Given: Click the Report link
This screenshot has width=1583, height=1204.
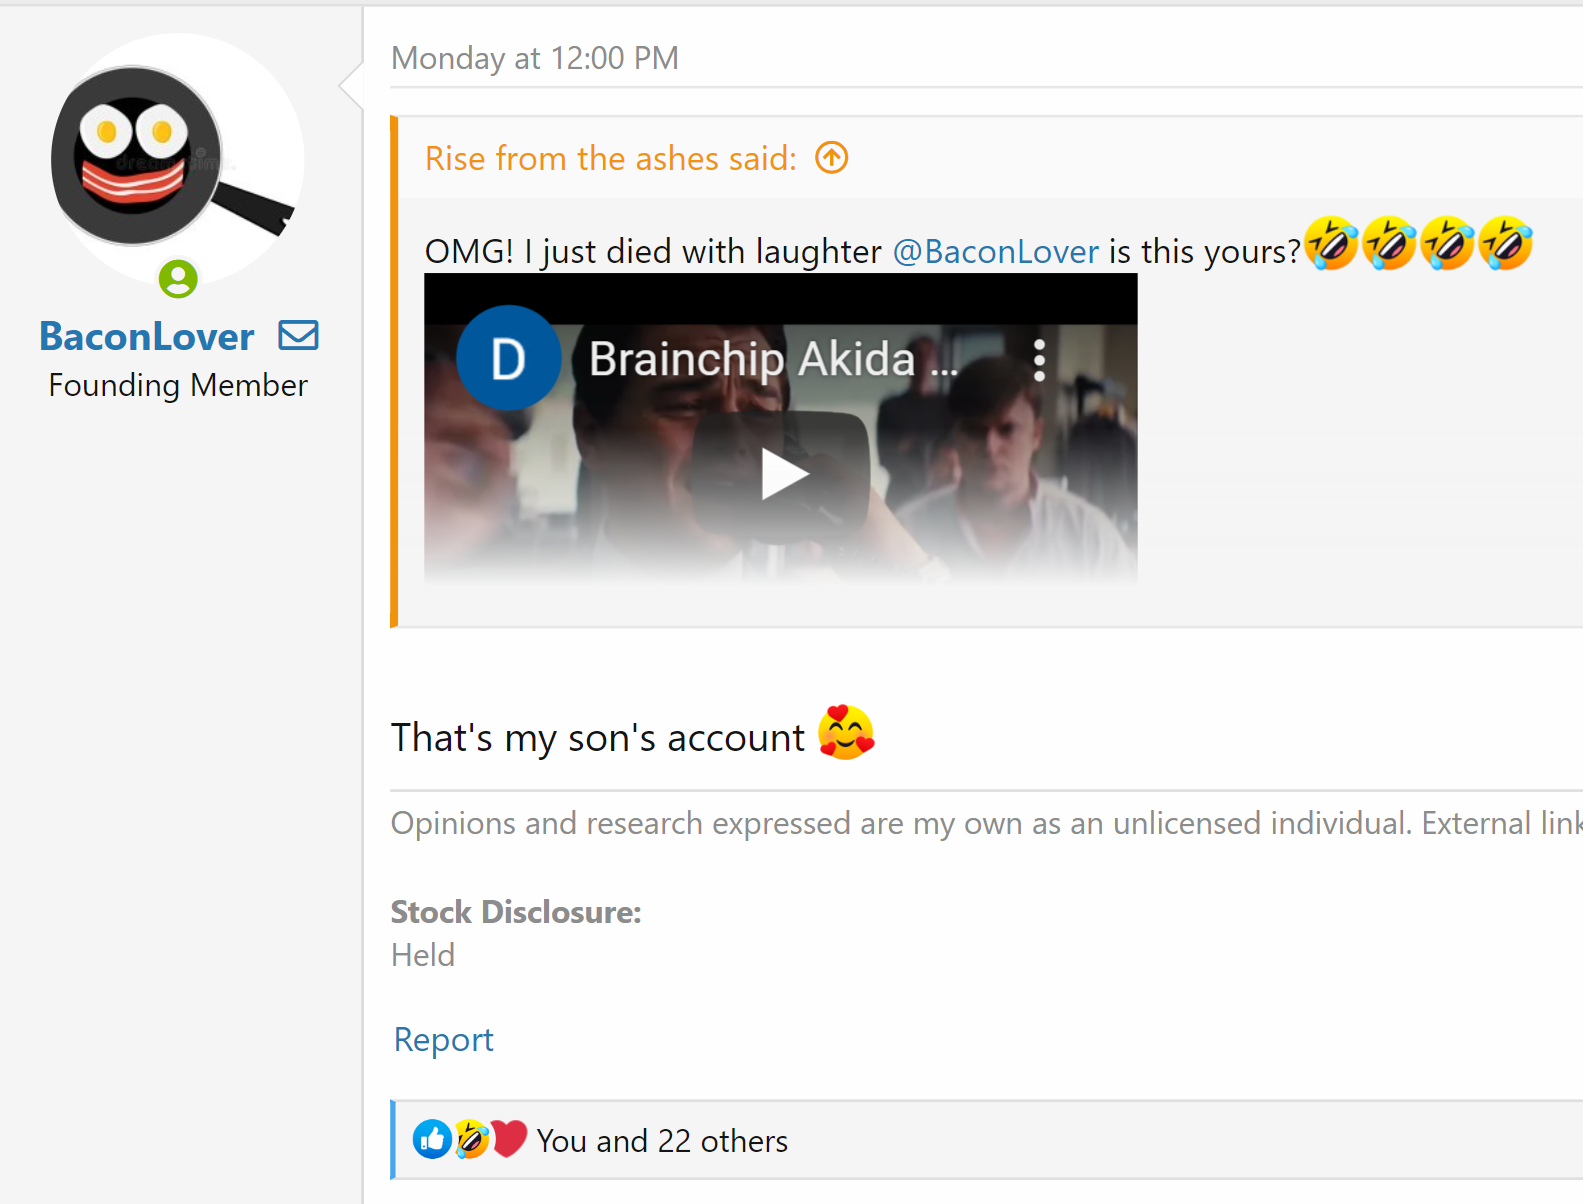Looking at the screenshot, I should coord(443,1040).
